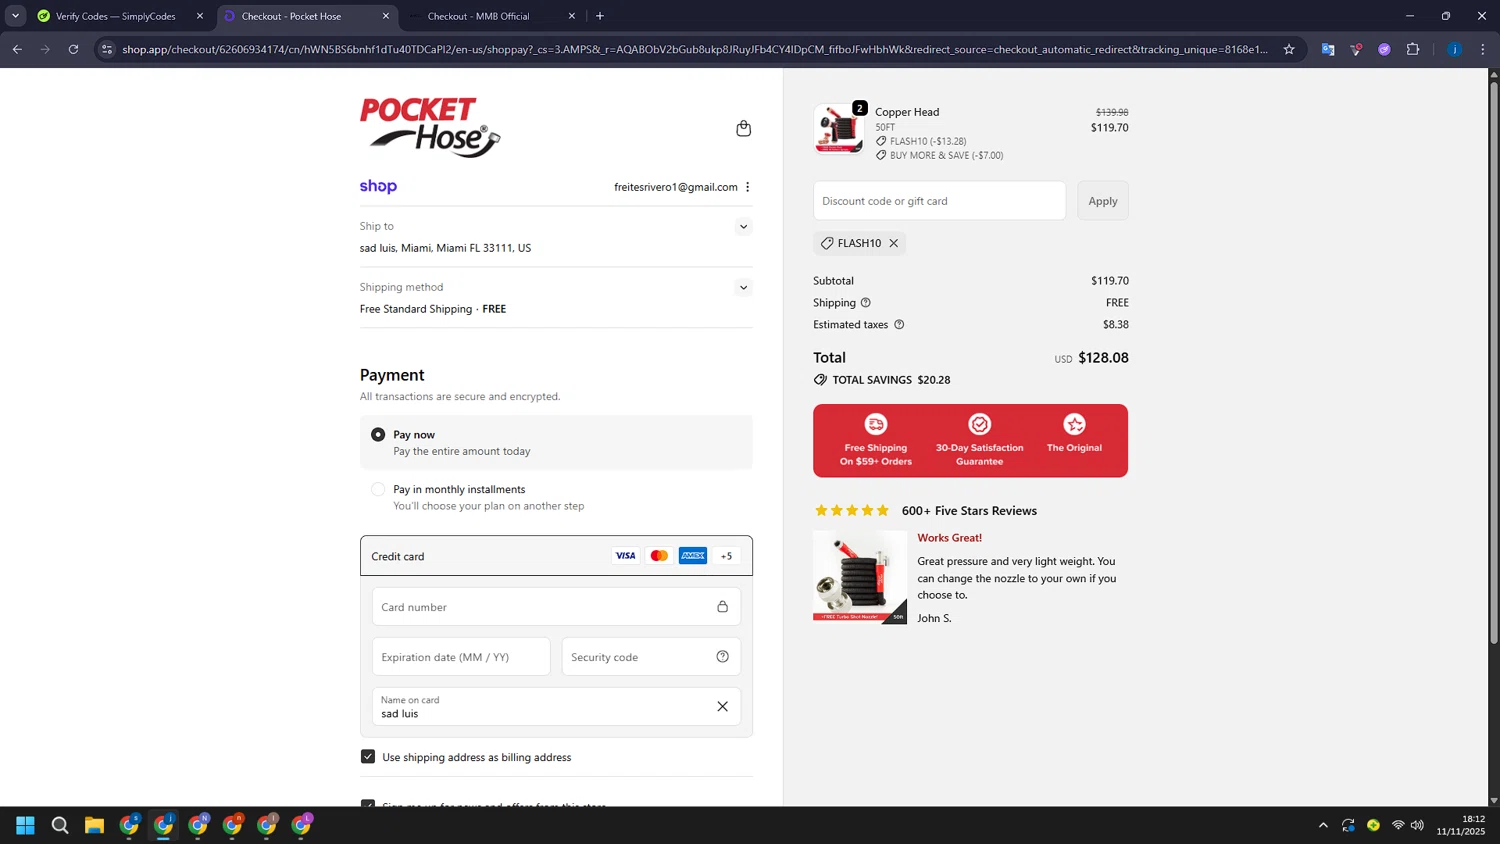Viewport: 1500px width, 844px height.
Task: Open the Extensions puzzle icon
Action: (1413, 49)
